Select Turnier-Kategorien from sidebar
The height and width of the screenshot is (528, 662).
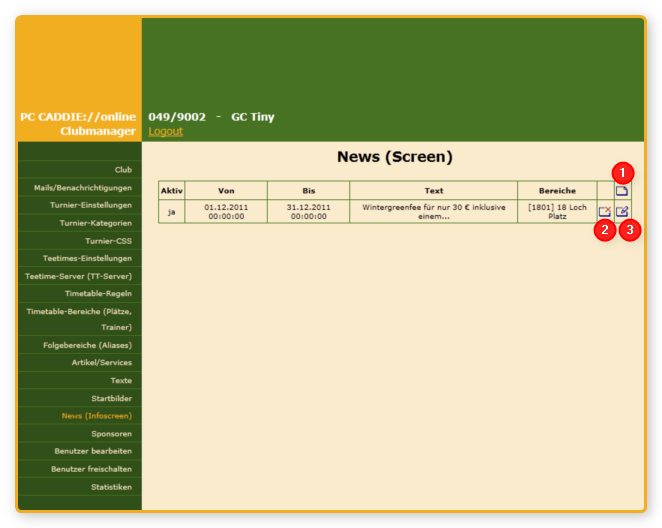click(95, 223)
